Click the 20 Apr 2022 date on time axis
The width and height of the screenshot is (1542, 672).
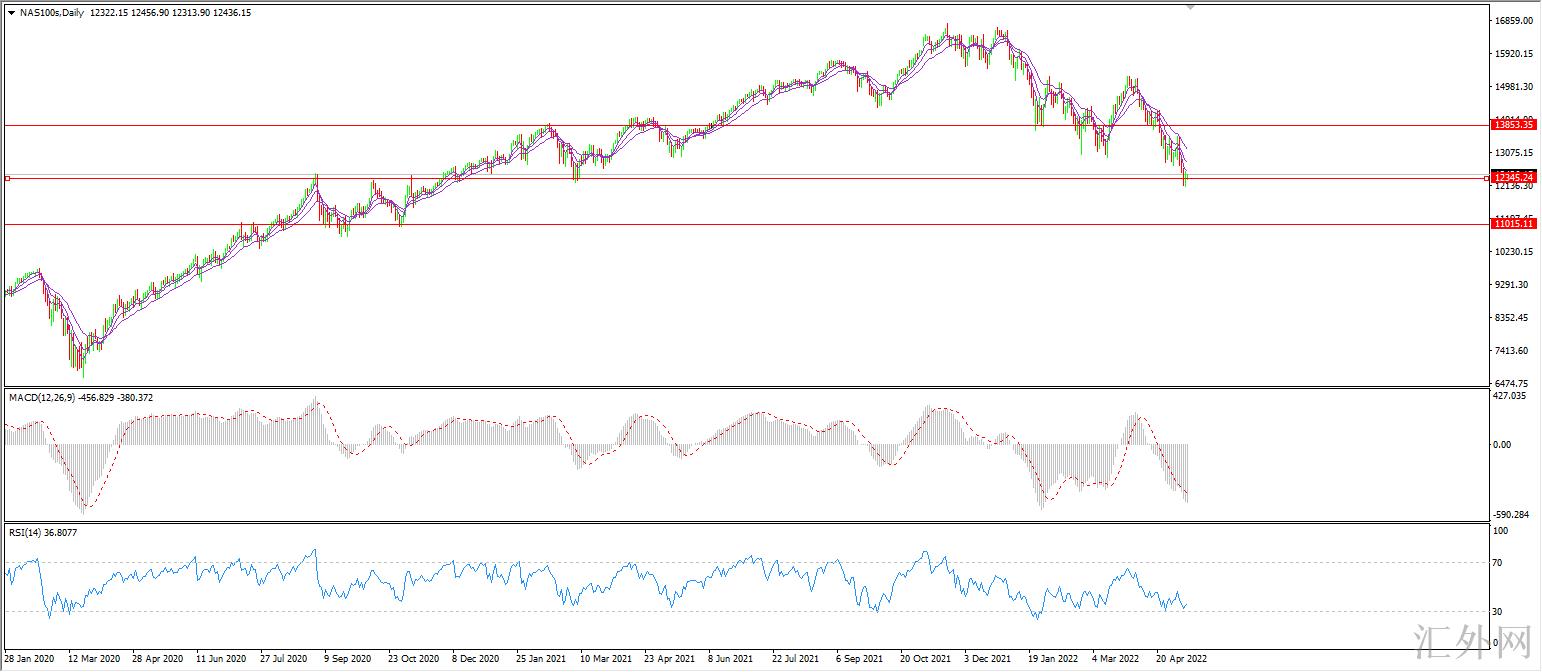pos(1184,659)
